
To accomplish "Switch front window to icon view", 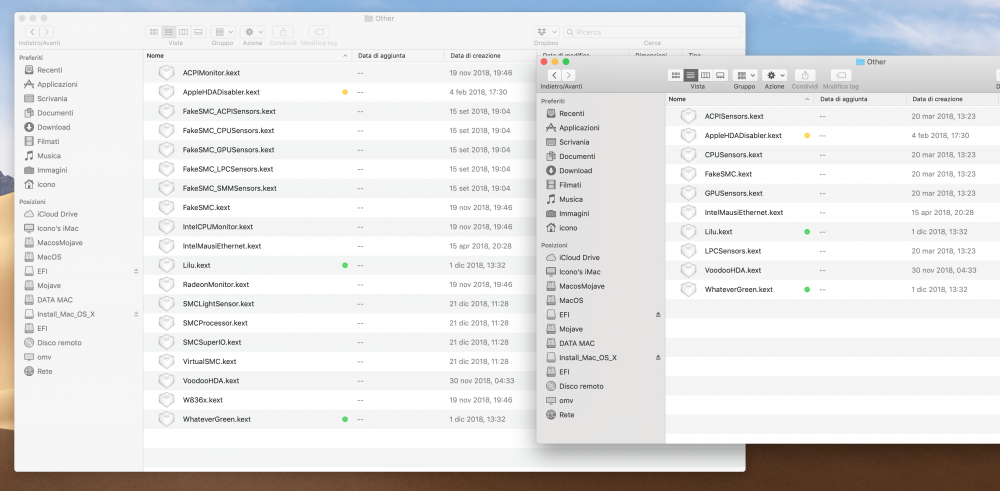I will pyautogui.click(x=675, y=75).
